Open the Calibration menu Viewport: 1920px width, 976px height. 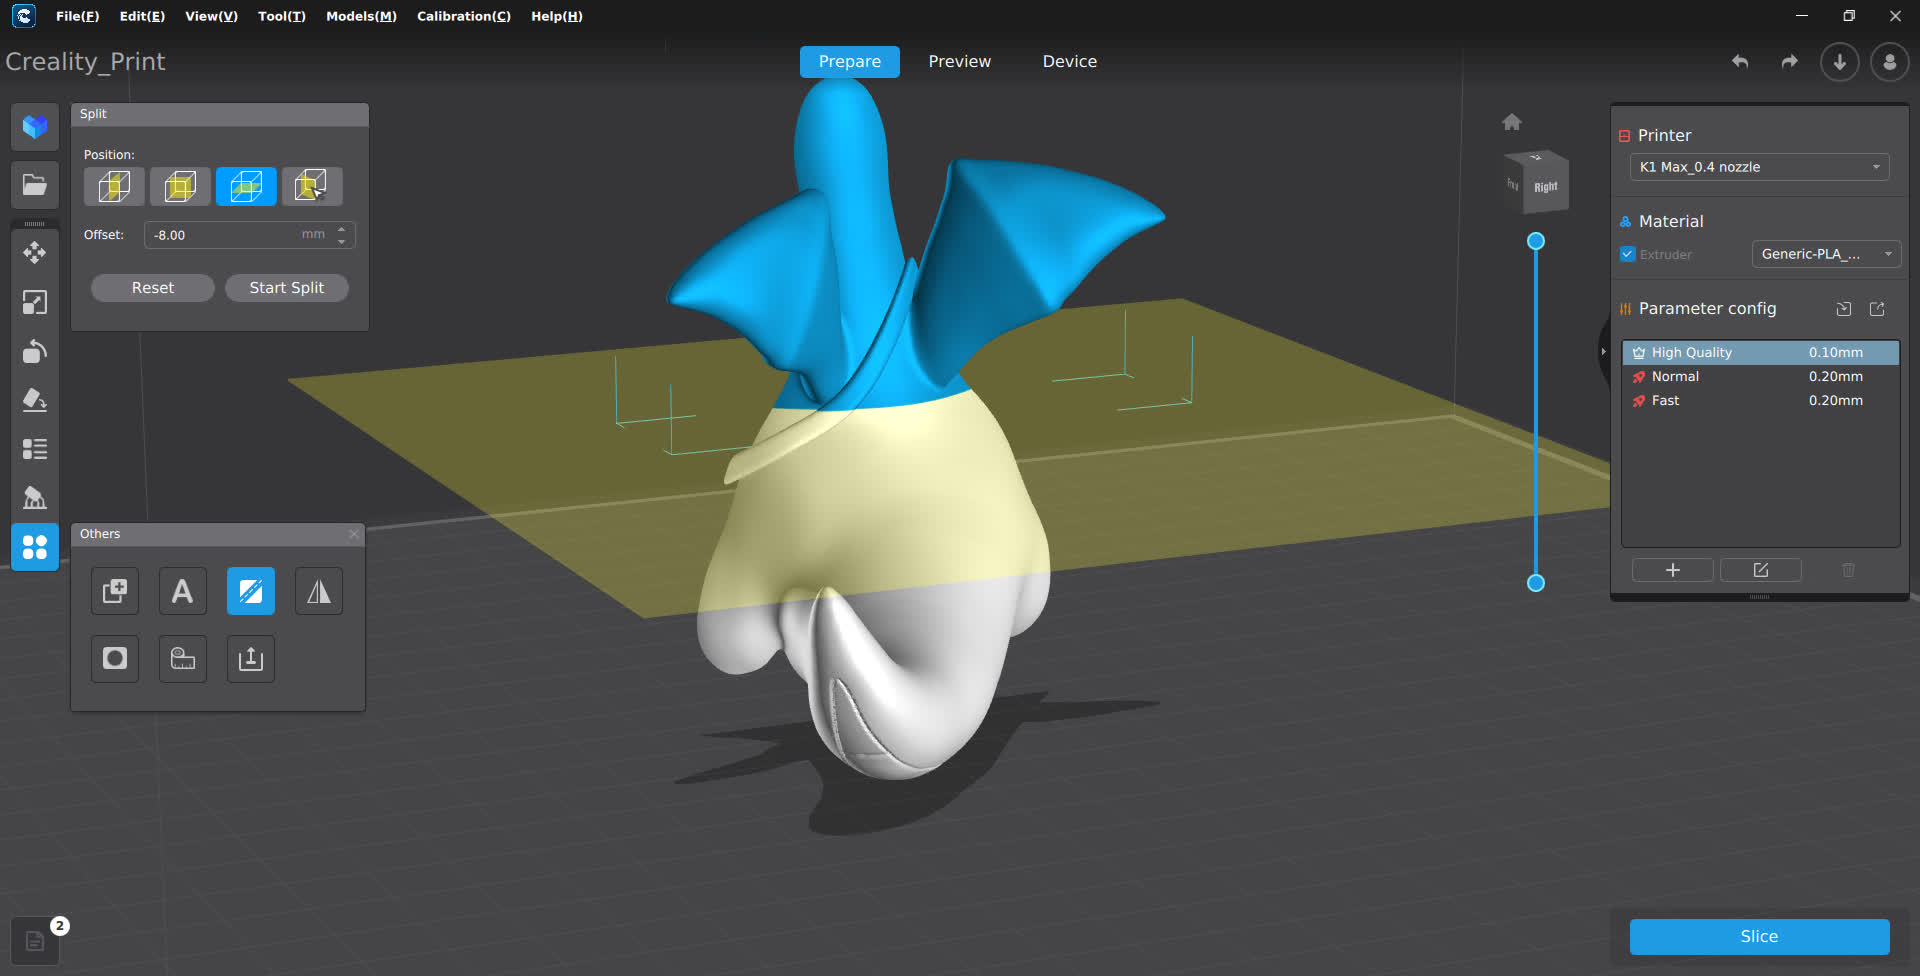click(x=463, y=16)
